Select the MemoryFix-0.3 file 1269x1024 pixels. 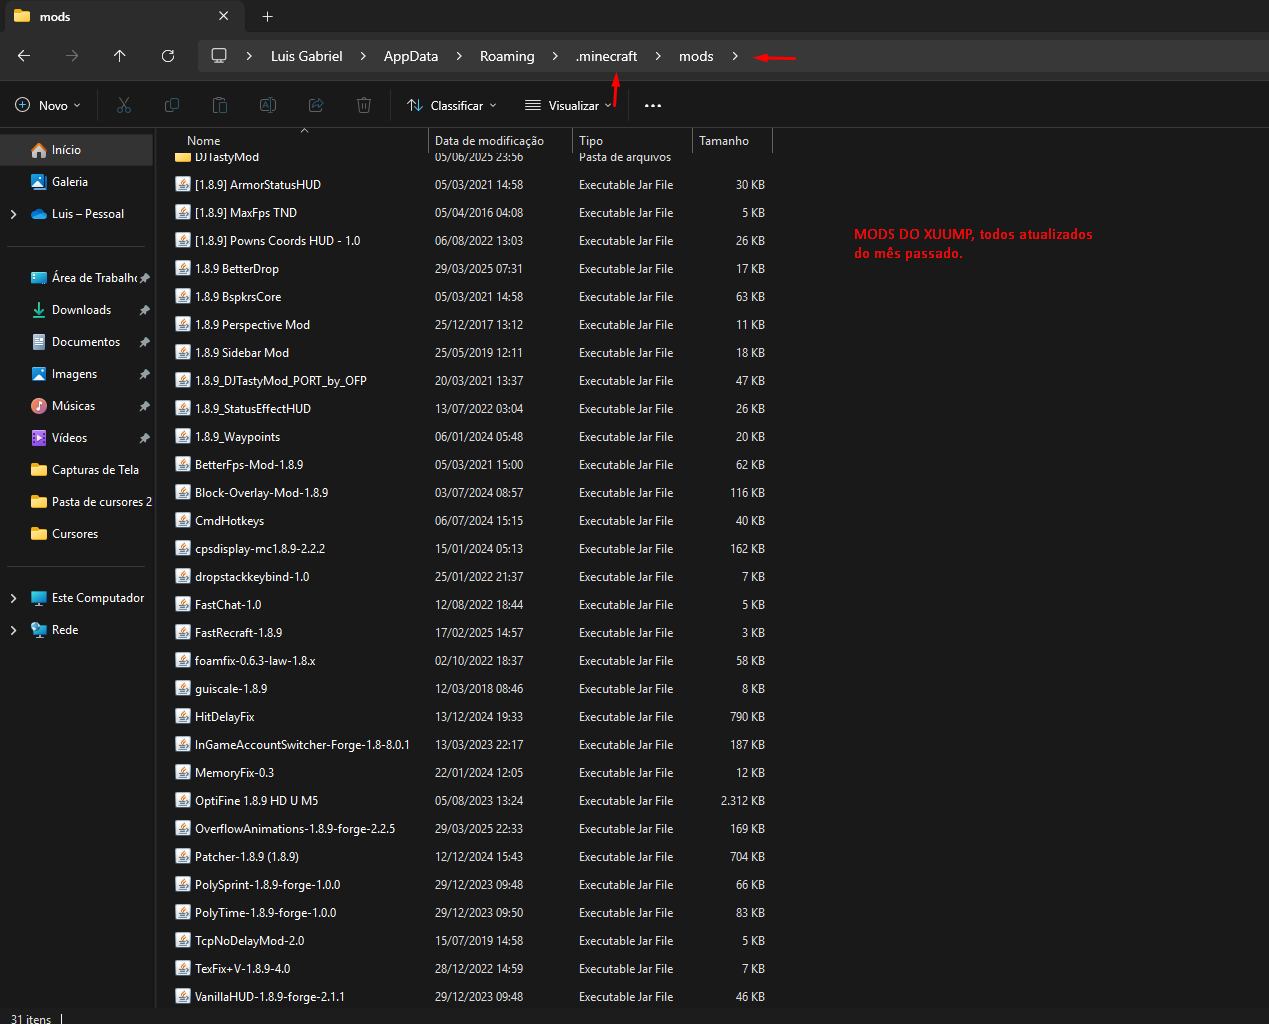[x=470, y=773]
